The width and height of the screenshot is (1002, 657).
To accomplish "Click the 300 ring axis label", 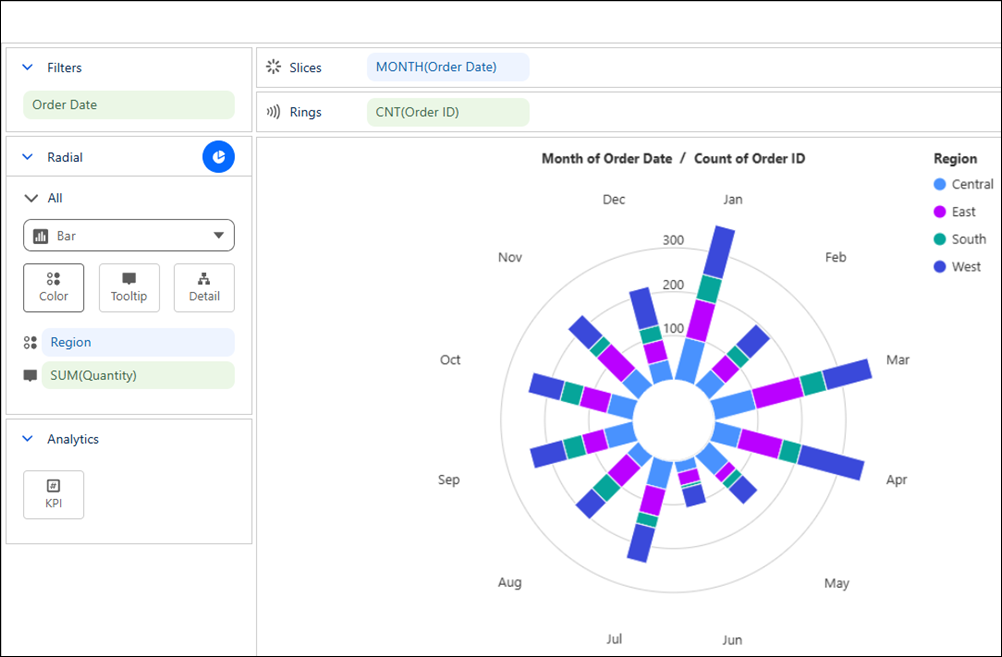I will [x=673, y=240].
